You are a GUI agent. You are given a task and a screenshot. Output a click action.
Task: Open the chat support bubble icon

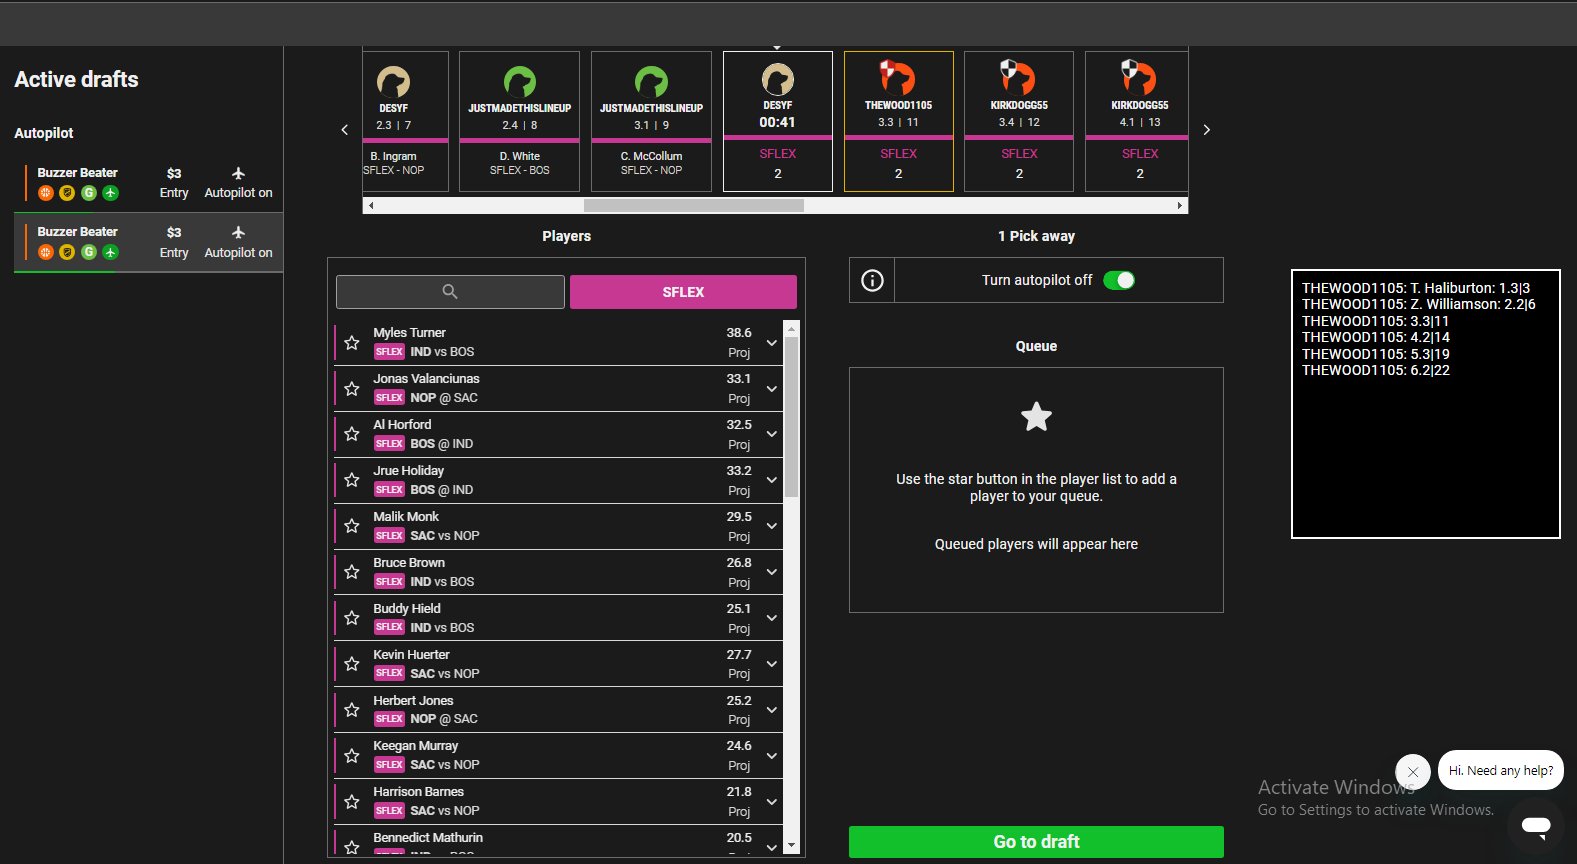pyautogui.click(x=1536, y=826)
